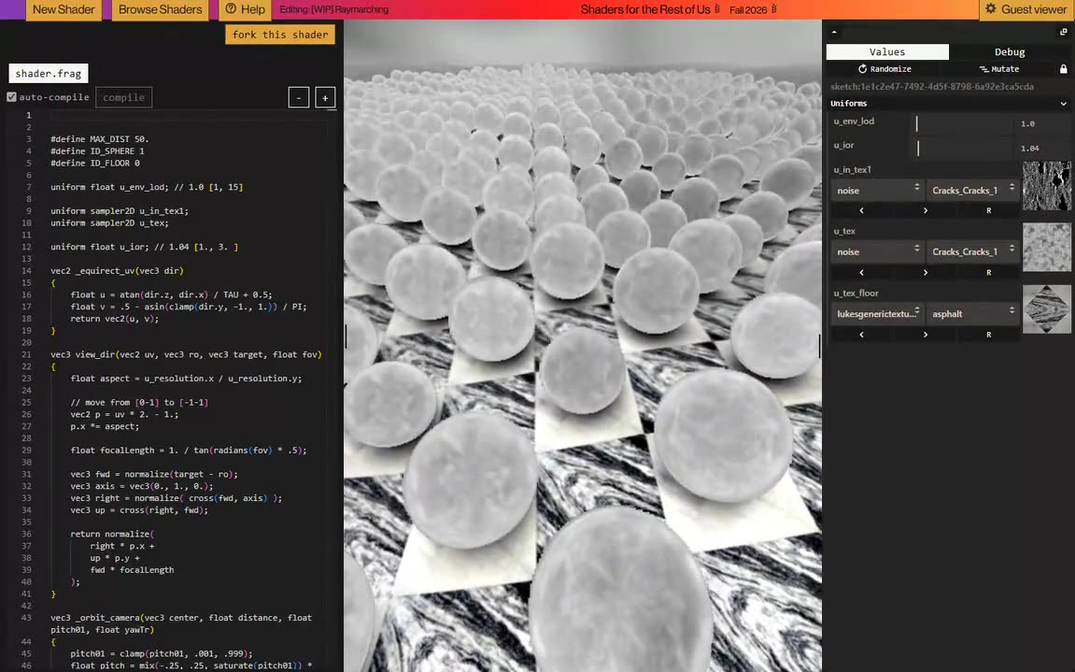Click the lock icon beside Mutate
Viewport: 1075px width, 672px height.
(x=1063, y=69)
